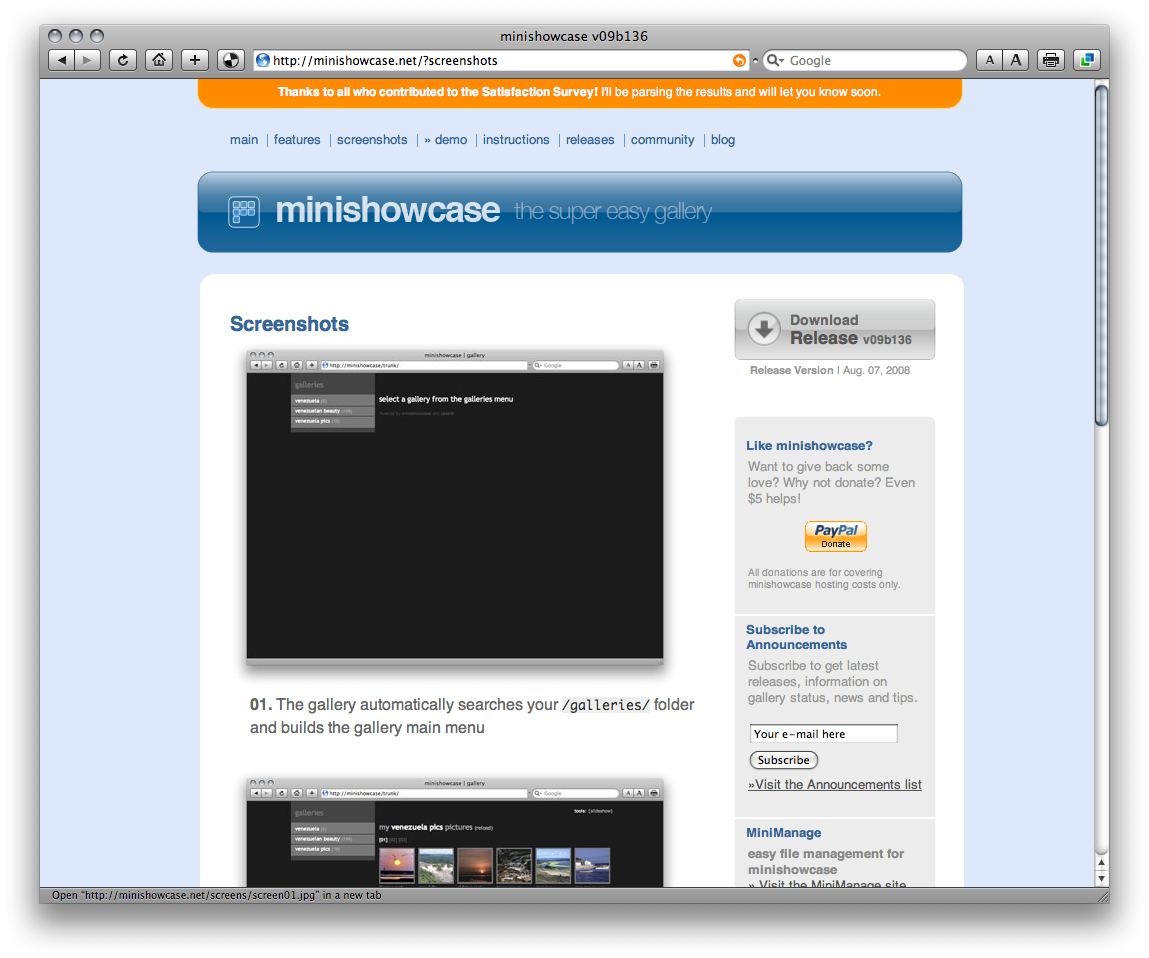Click the tabs/windows icon at toolbar end
The width and height of the screenshot is (1149, 958).
(x=1087, y=60)
